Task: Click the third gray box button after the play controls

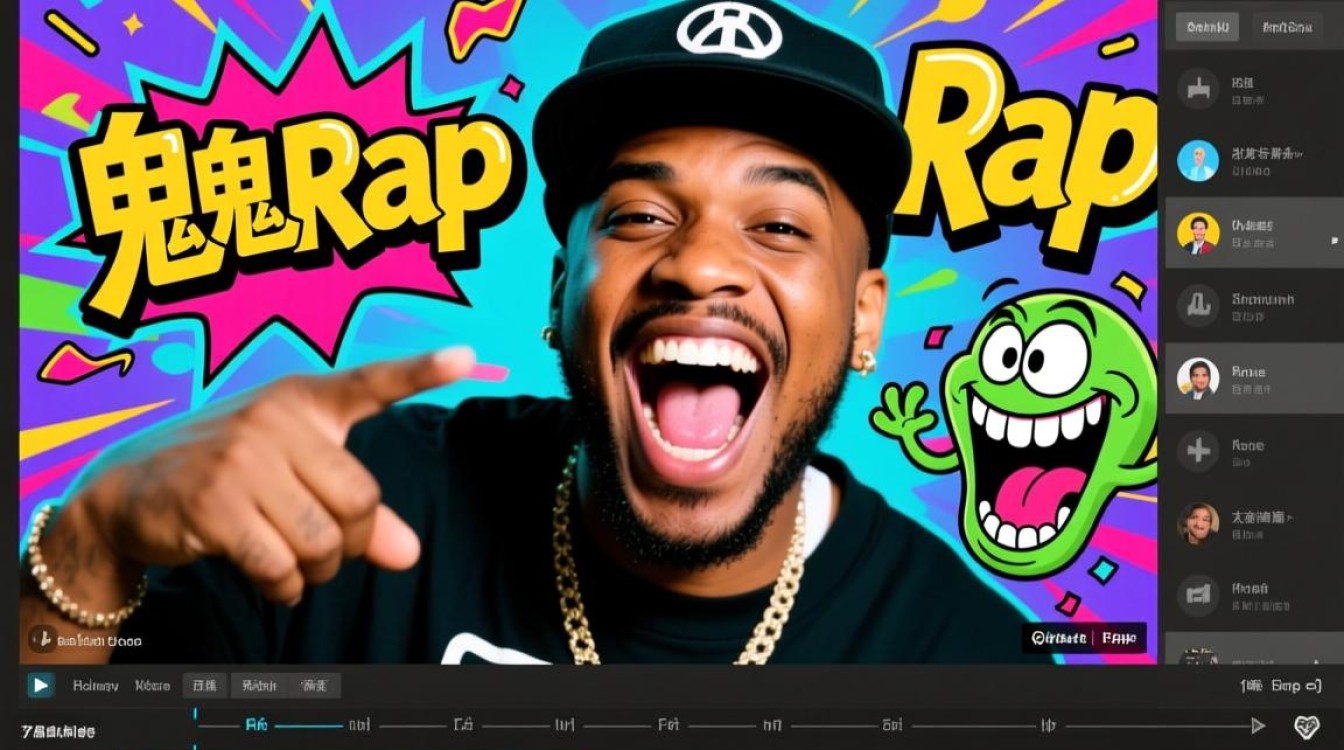Action: (315, 686)
